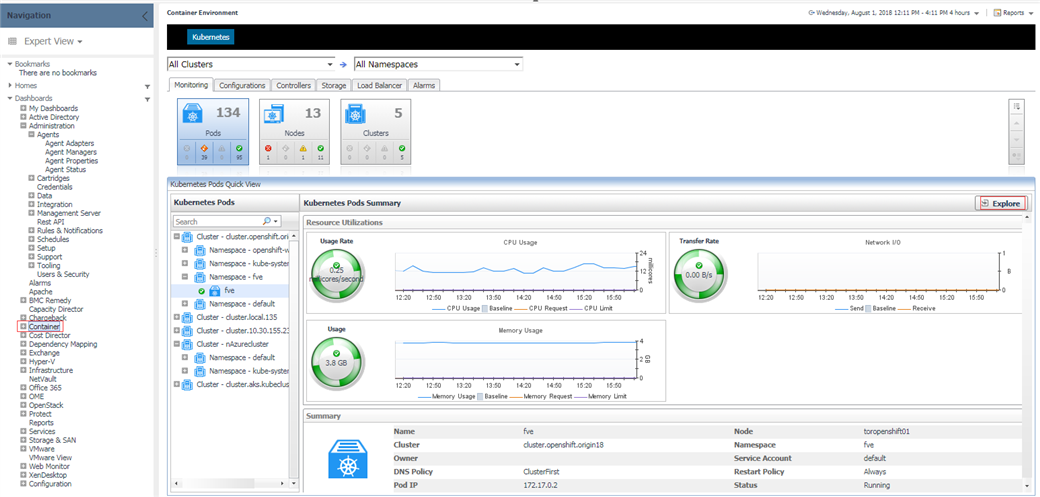Click the Explore button
Screen dimensions: 1040x497
click(x=1000, y=203)
